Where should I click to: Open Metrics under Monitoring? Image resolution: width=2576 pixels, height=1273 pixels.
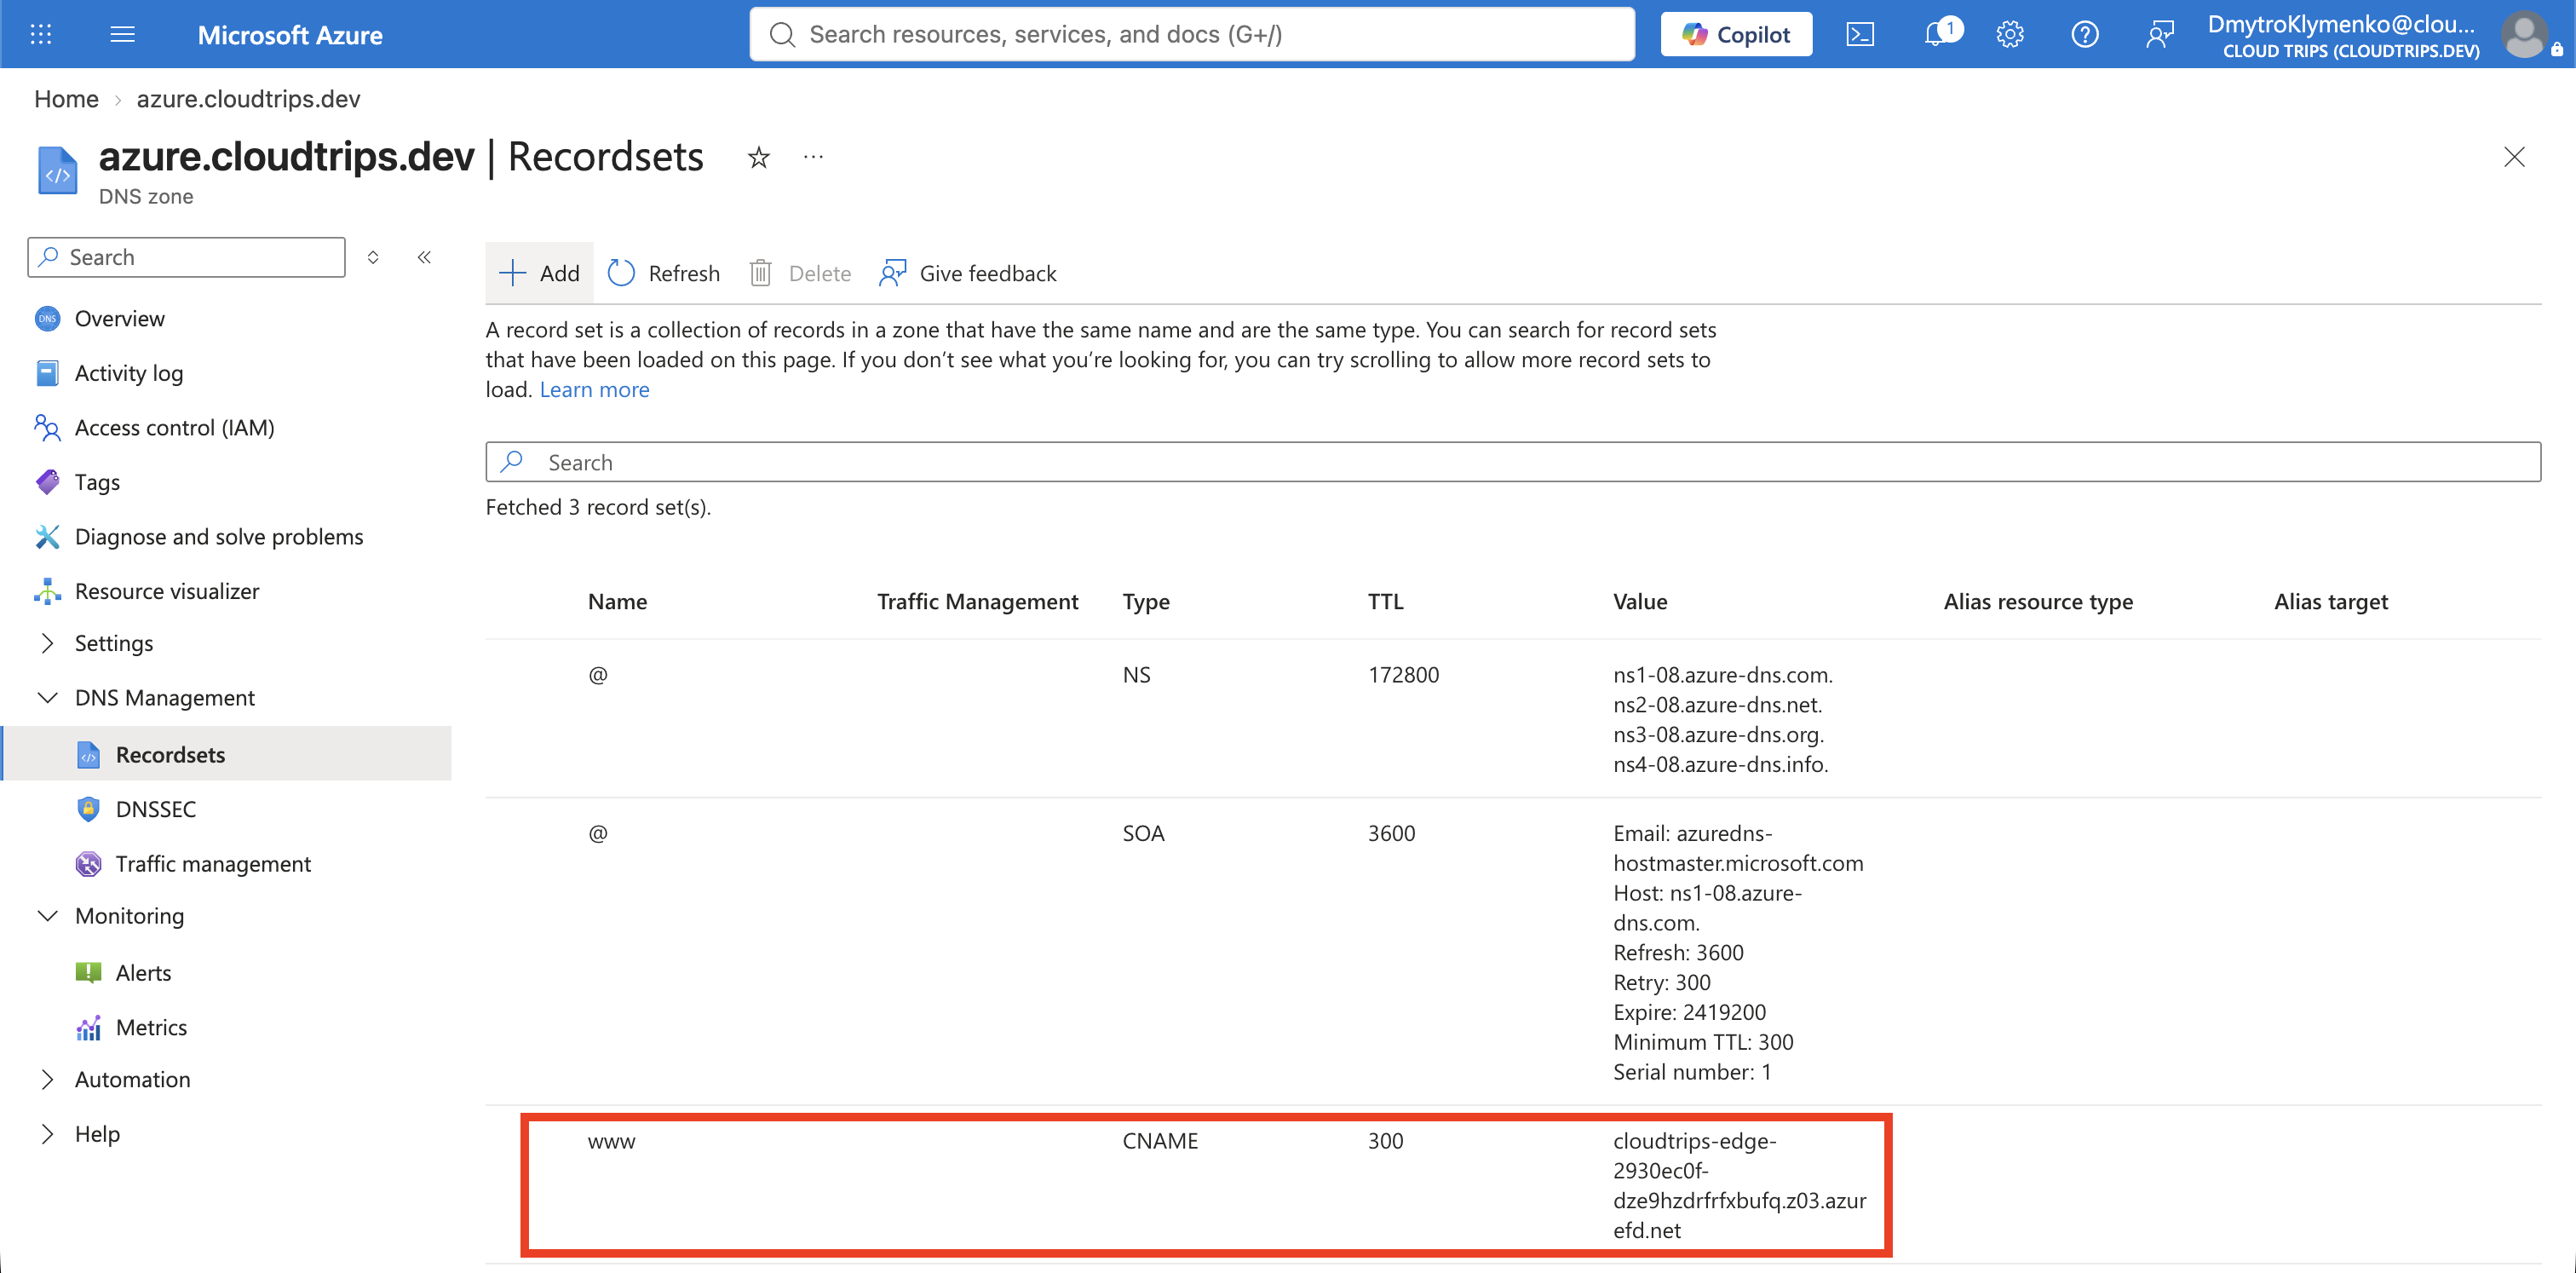tap(151, 1027)
